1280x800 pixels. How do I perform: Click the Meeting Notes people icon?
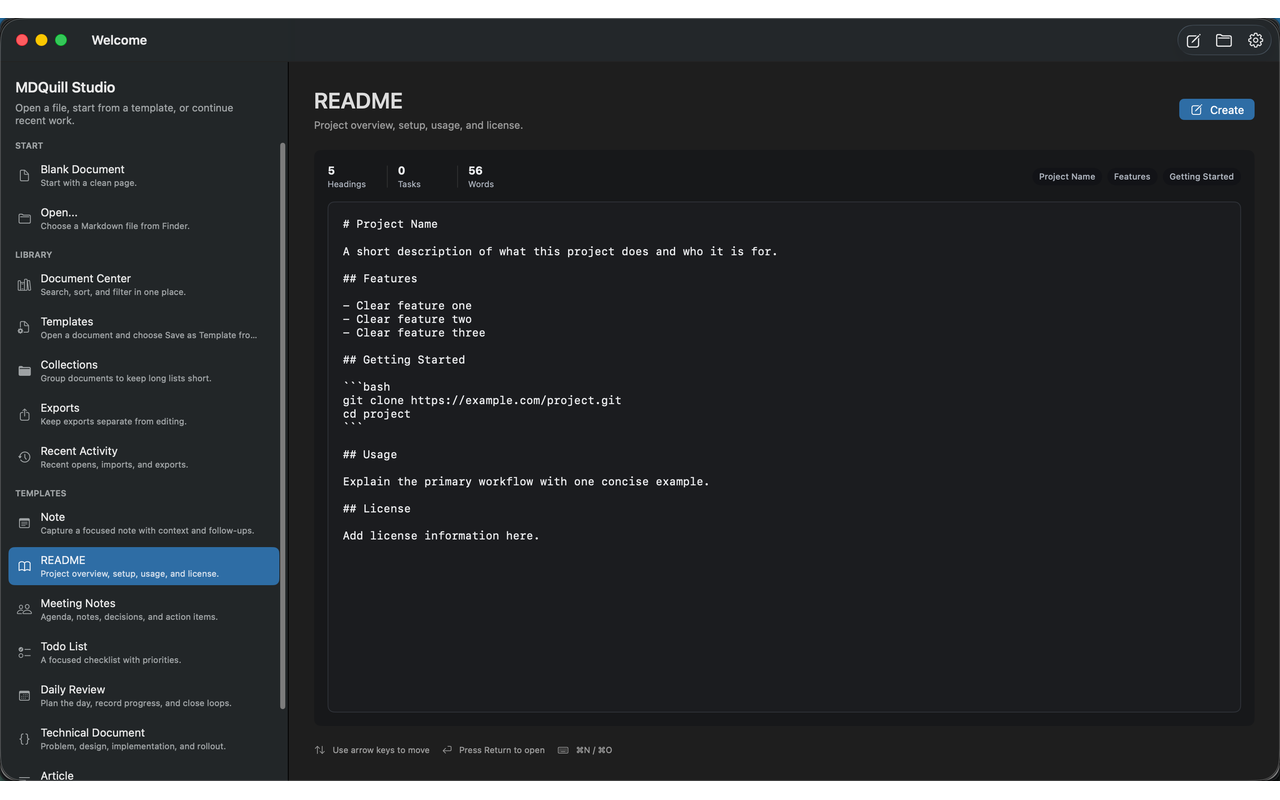(25, 609)
